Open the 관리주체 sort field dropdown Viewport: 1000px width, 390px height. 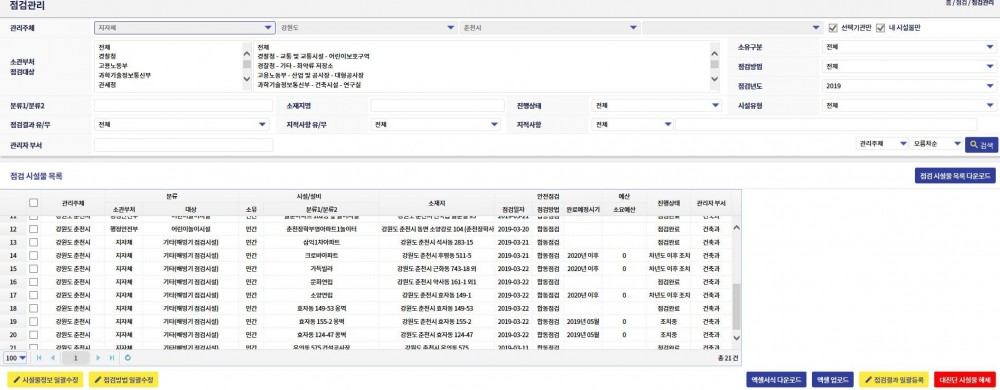click(882, 145)
